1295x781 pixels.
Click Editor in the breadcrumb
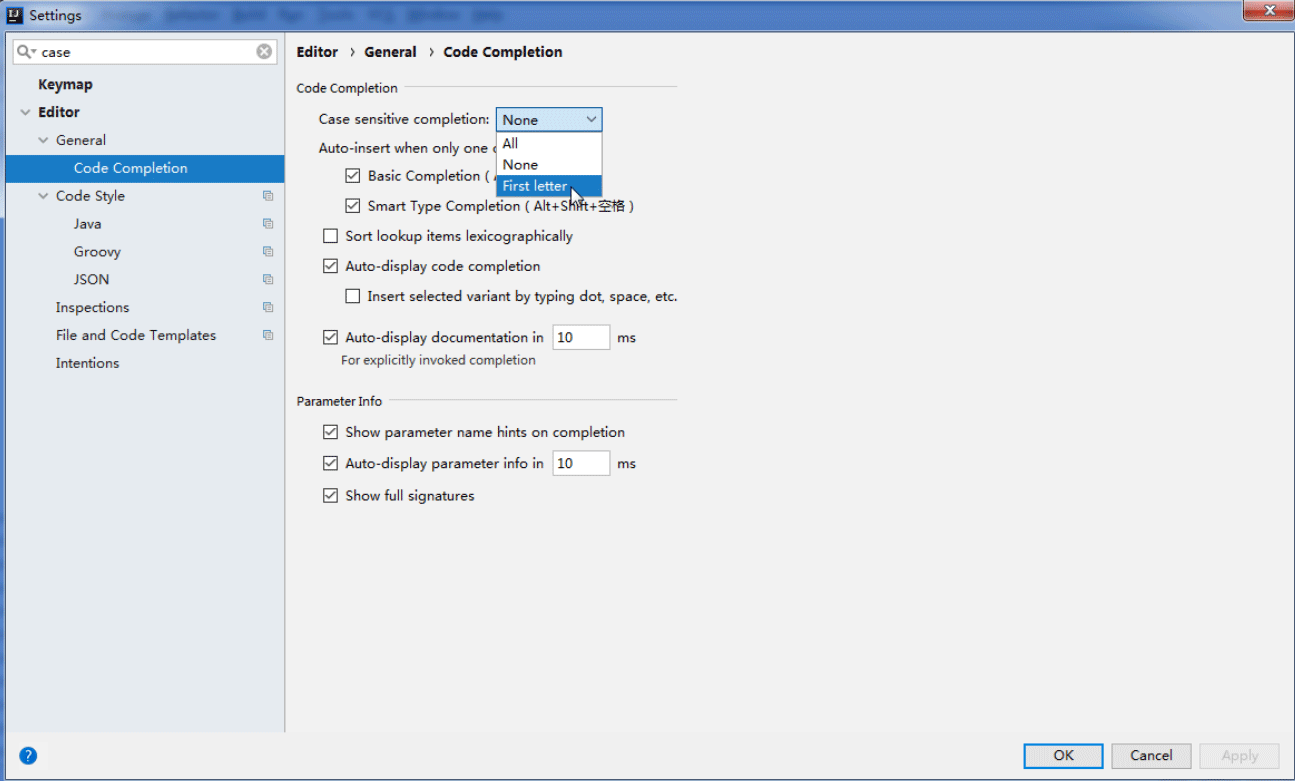coord(317,52)
